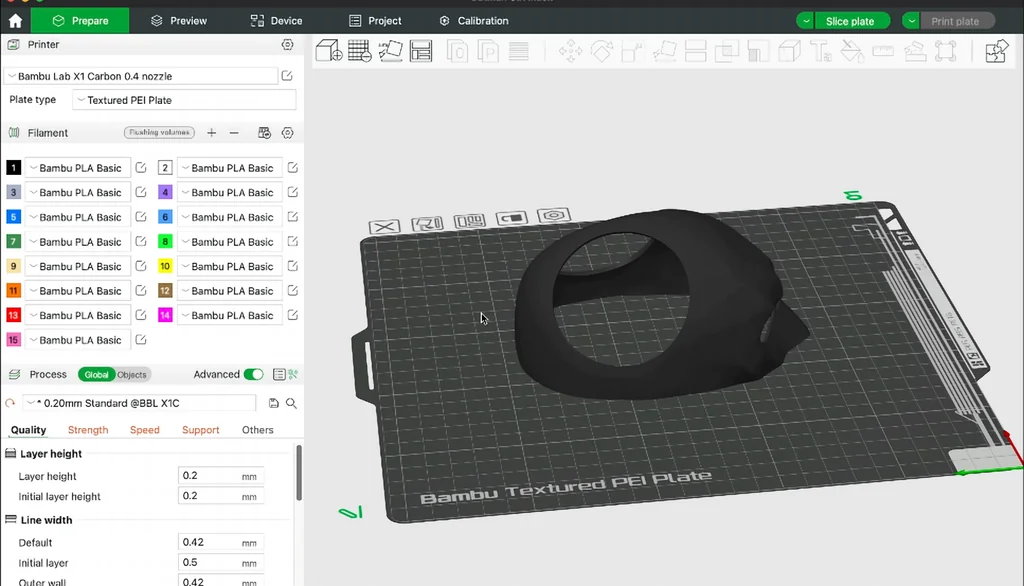Click filament 4 purple color swatch

click(165, 192)
